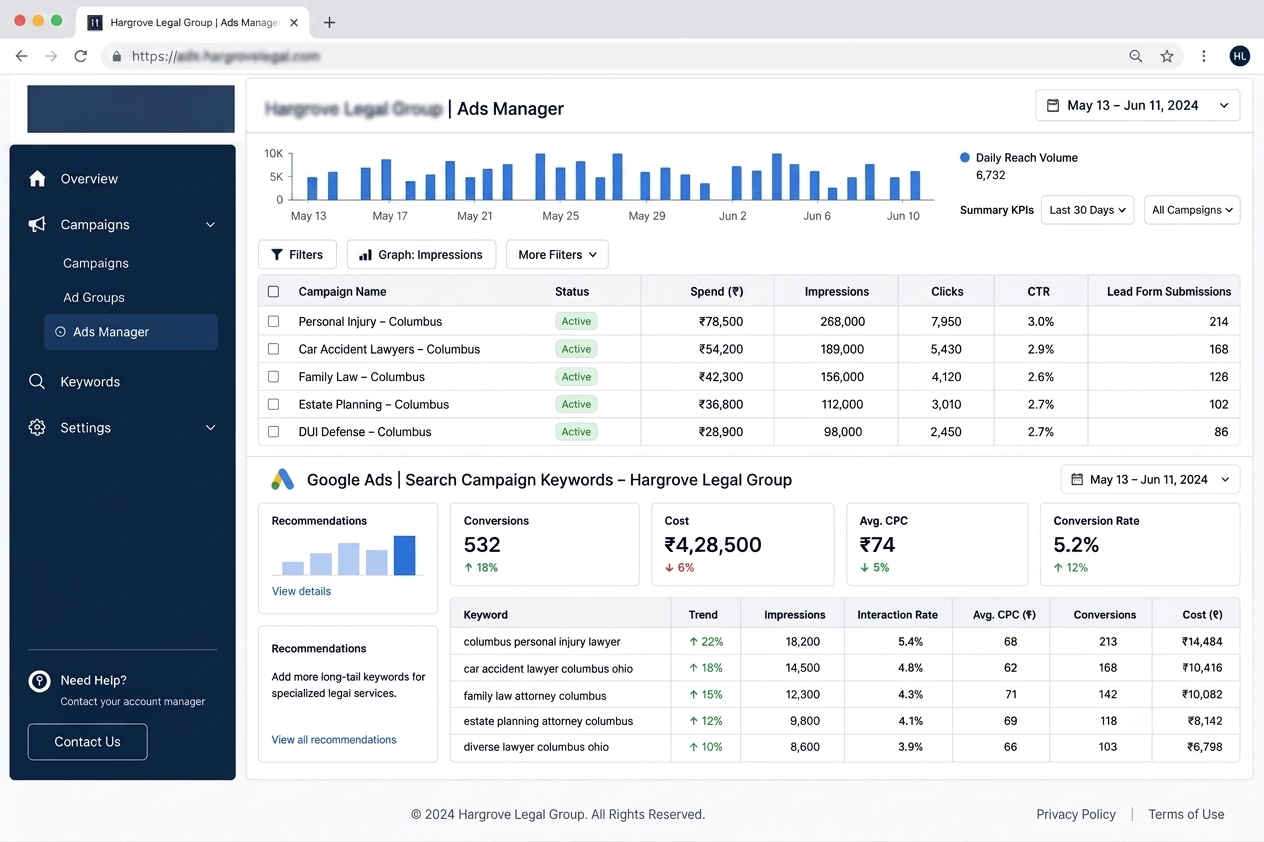Click the browser back arrow
Screen dimensions: 1264x842
21,56
